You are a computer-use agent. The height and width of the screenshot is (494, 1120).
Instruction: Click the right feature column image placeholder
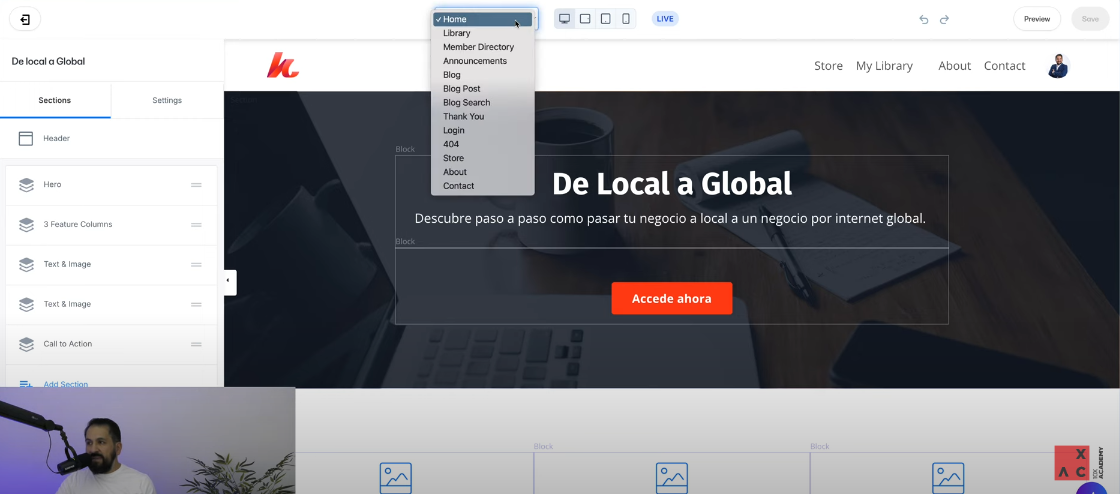[x=948, y=478]
